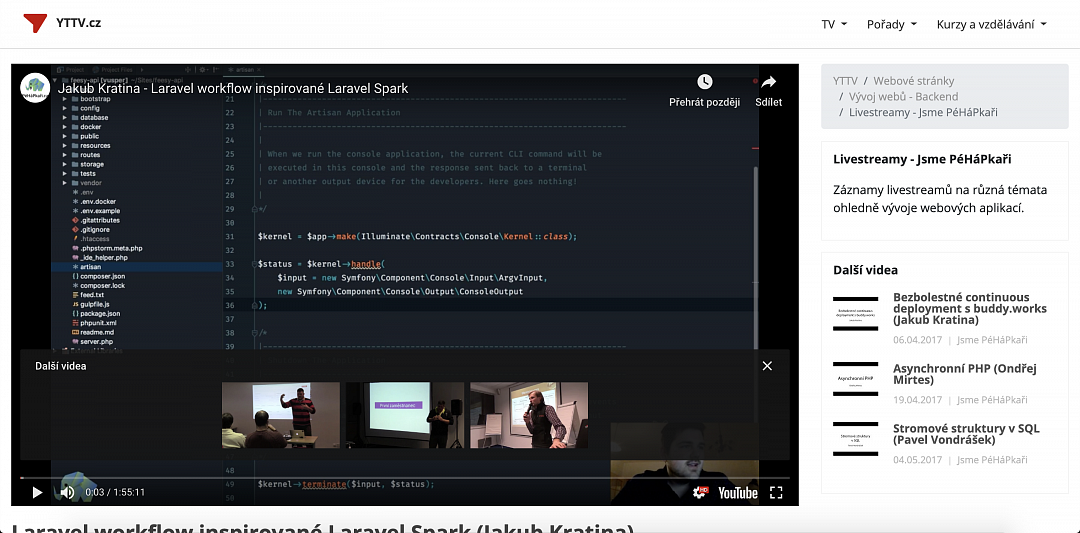Click the Přehrát později clock icon
Viewport: 1080px width, 533px height.
pyautogui.click(x=705, y=82)
